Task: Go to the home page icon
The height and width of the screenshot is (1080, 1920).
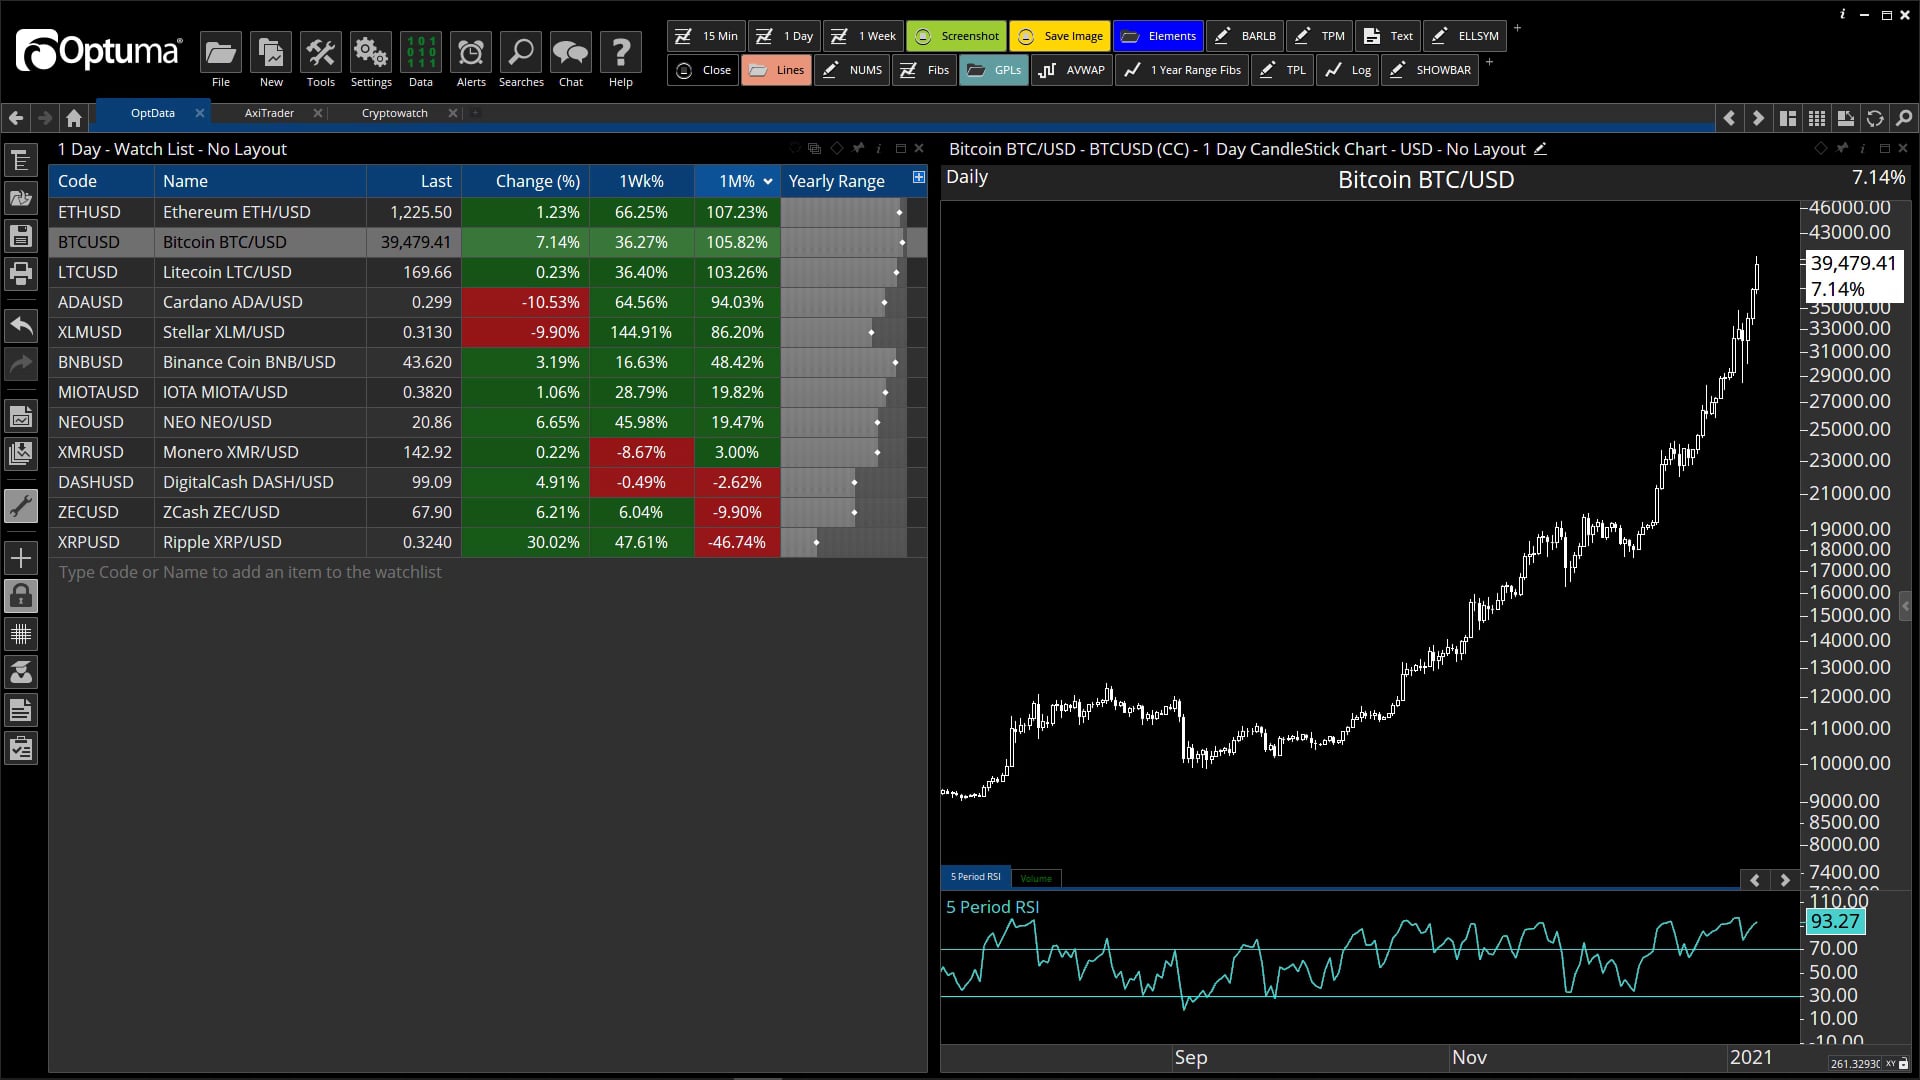Action: (x=74, y=118)
